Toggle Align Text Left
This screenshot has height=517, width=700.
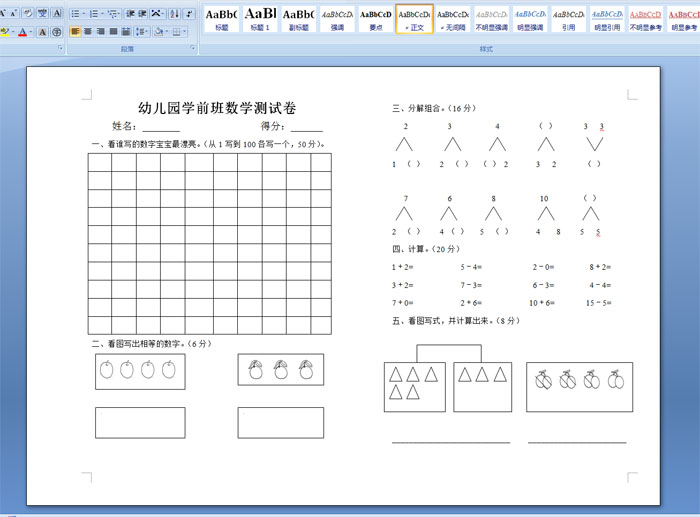point(75,32)
